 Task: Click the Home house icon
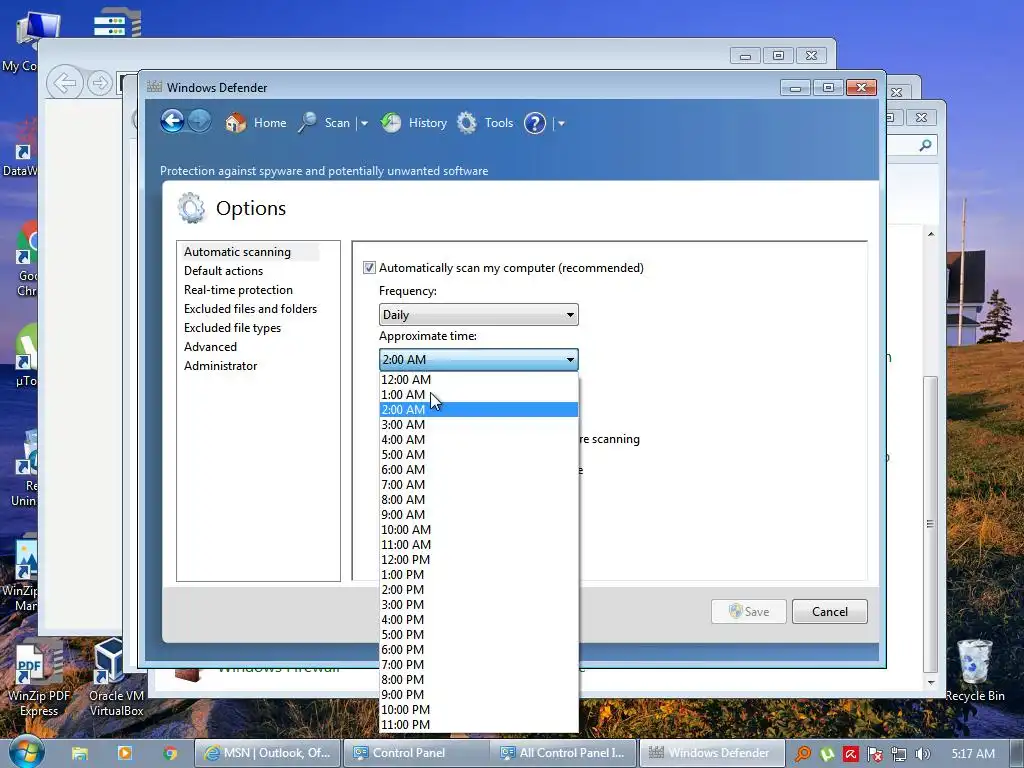(x=235, y=122)
